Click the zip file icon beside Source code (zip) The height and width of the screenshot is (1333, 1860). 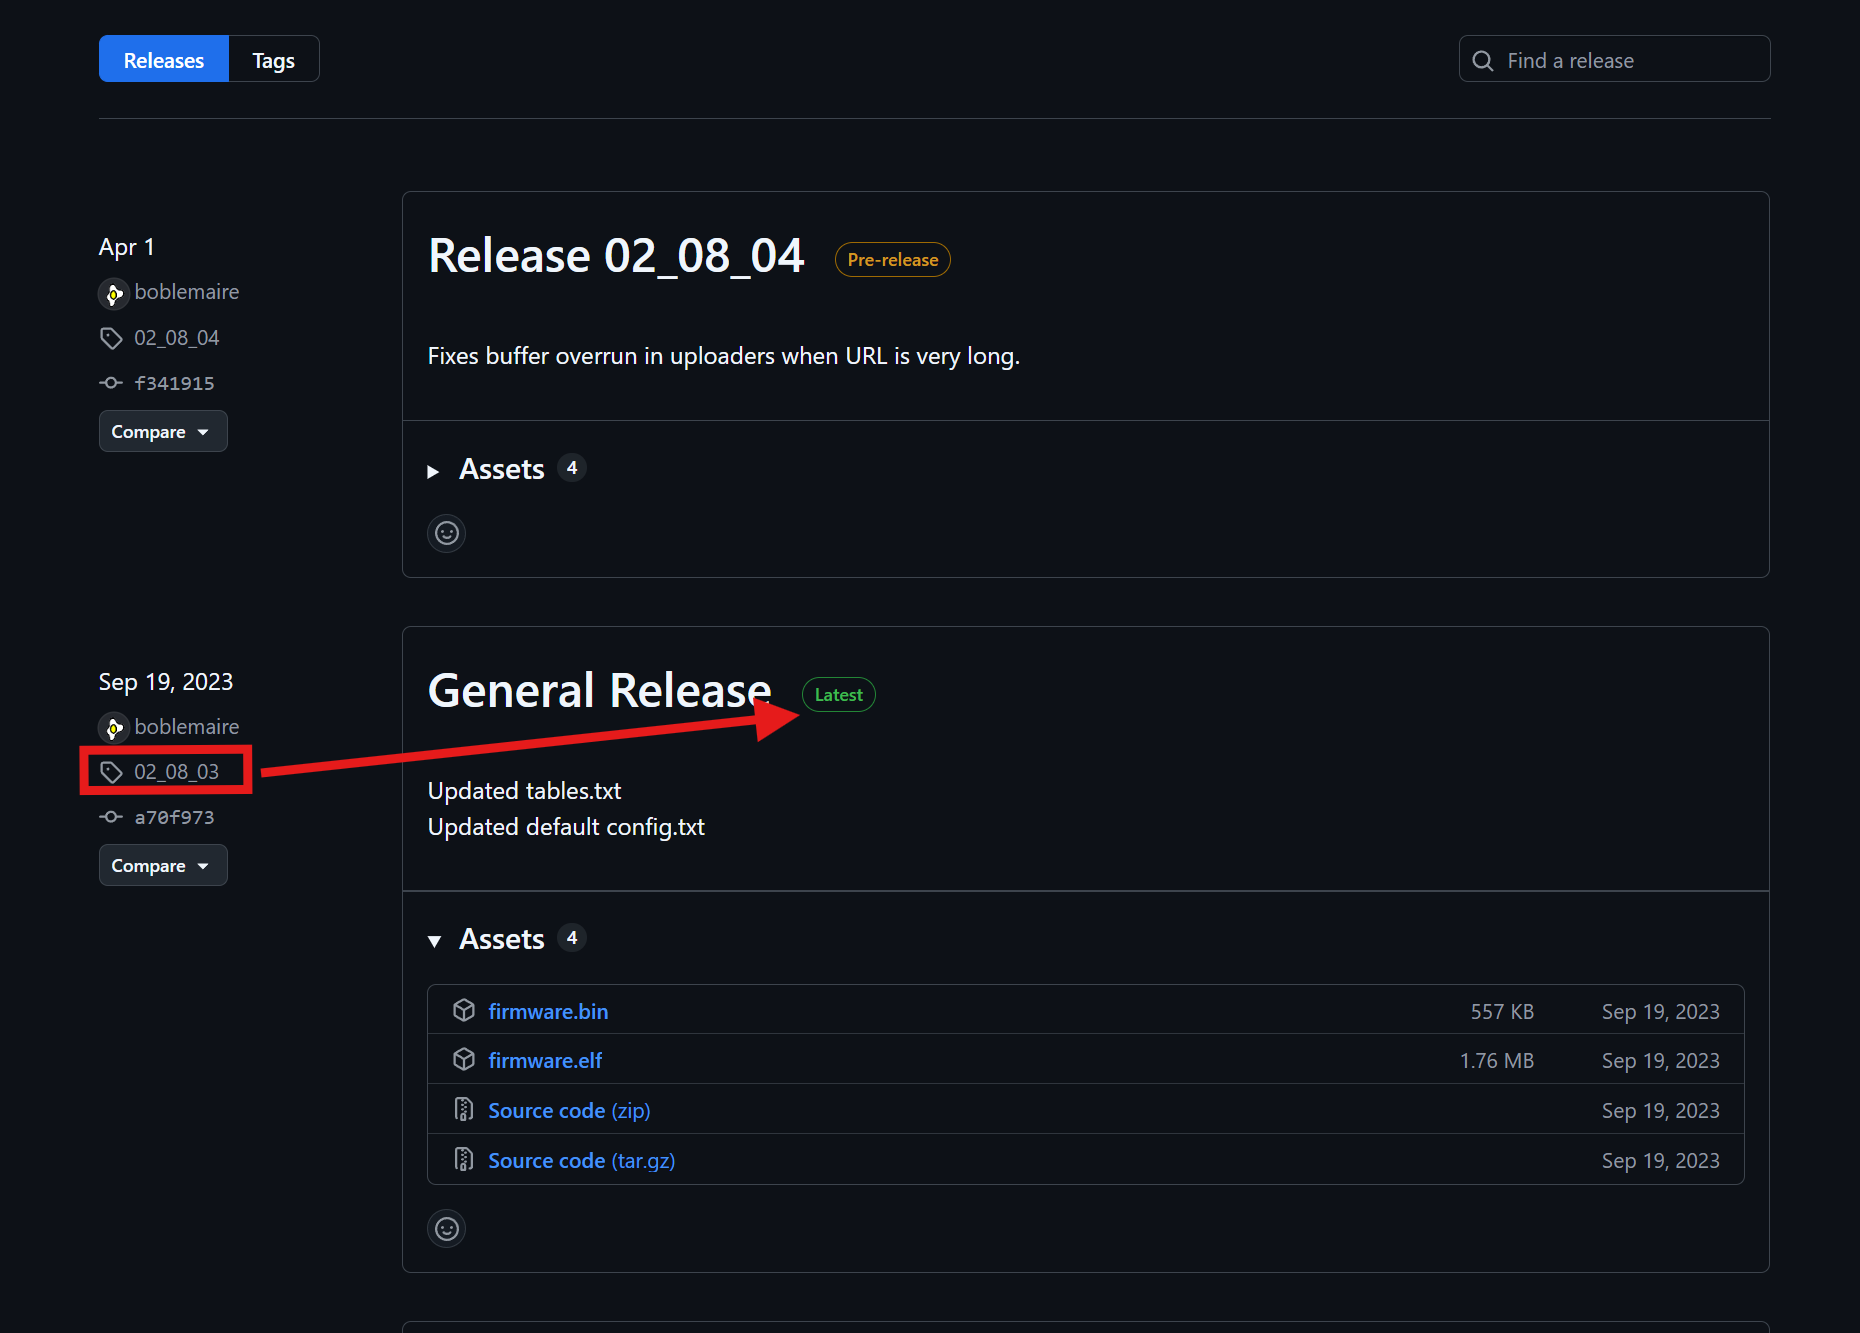(463, 1109)
